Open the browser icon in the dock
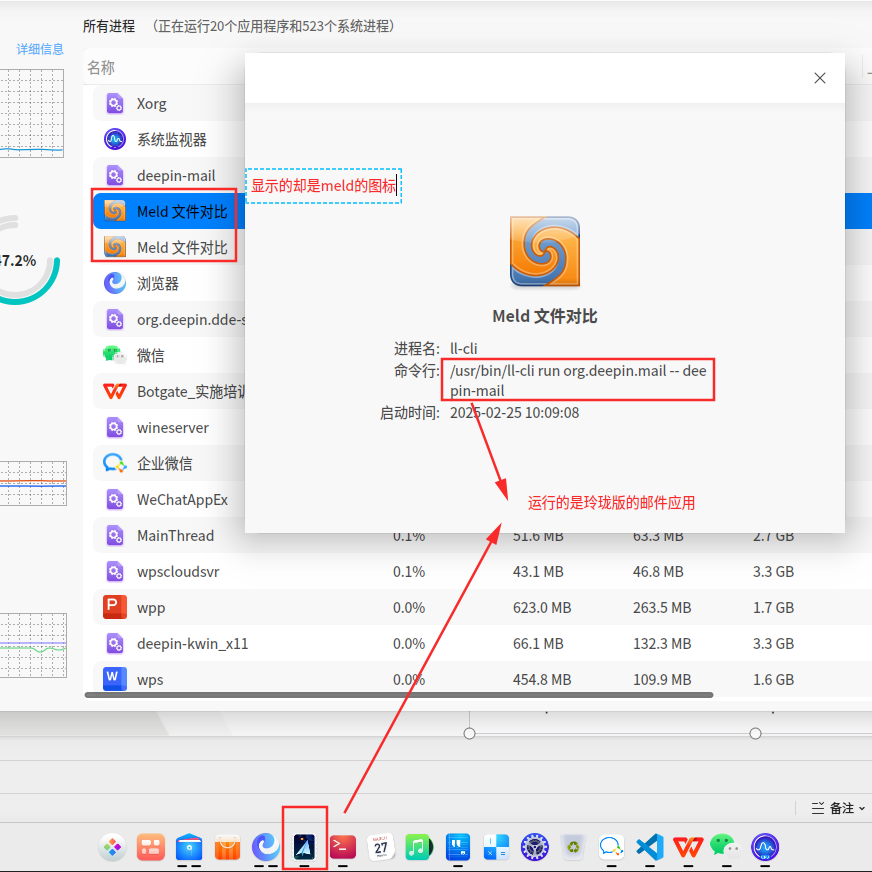Viewport: 872px width, 872px height. point(266,847)
